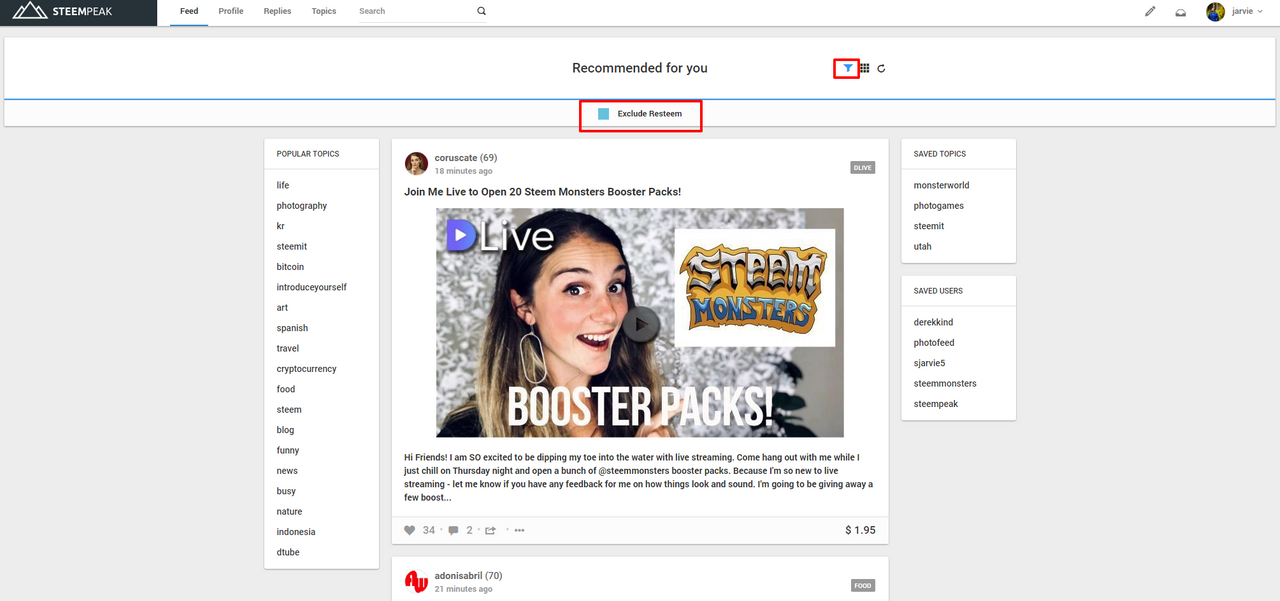Screen dimensions: 1280x601
Task: Select the popular topic 'indonesia'
Action: pos(296,532)
